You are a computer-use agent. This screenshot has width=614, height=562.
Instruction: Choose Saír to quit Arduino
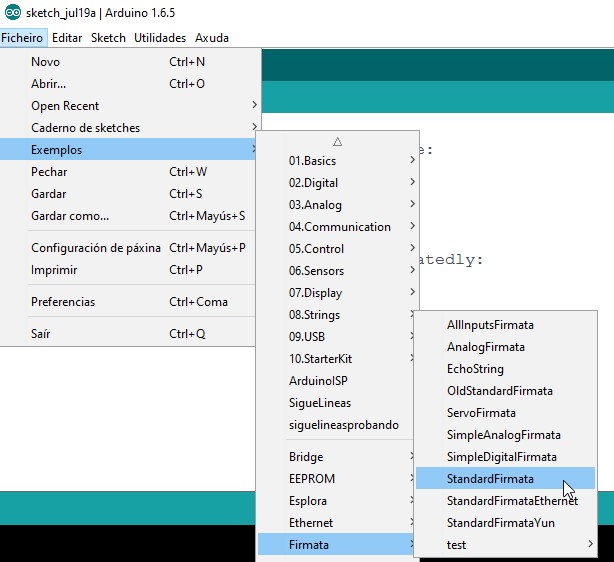pos(43,334)
